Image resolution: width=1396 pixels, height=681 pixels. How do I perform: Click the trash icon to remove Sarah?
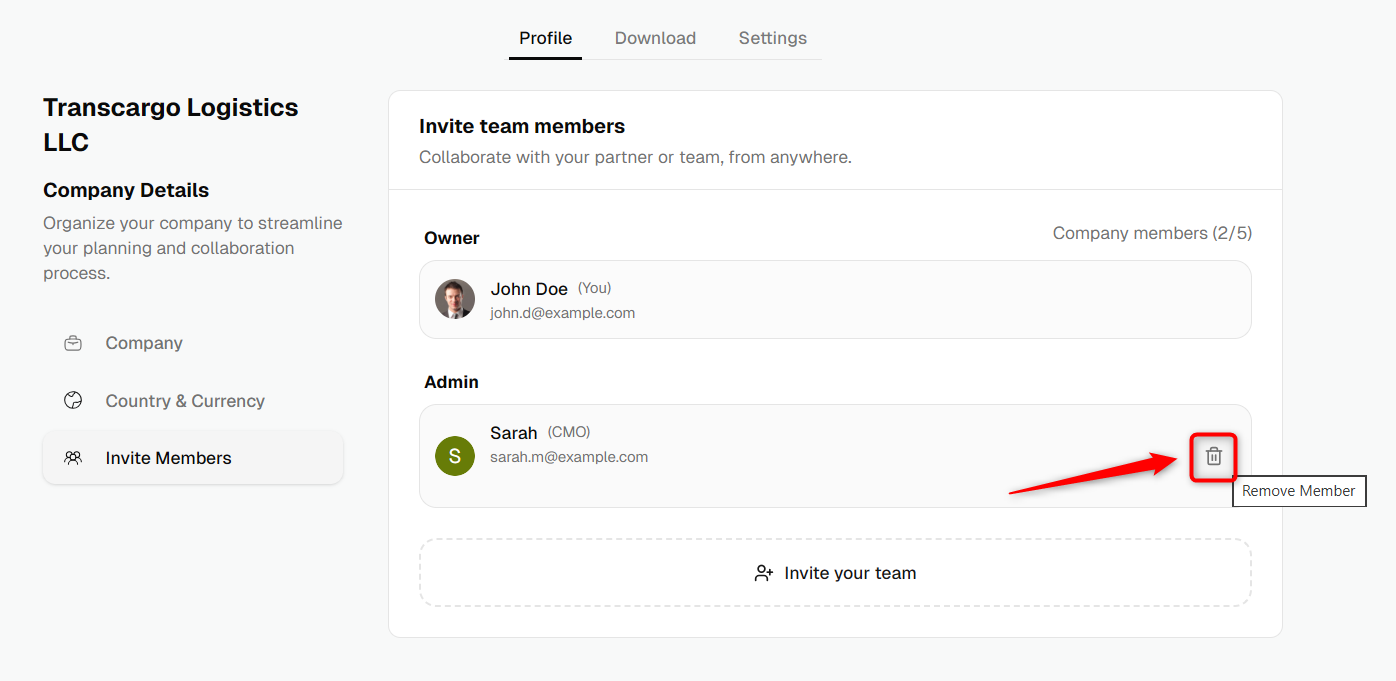click(1213, 456)
